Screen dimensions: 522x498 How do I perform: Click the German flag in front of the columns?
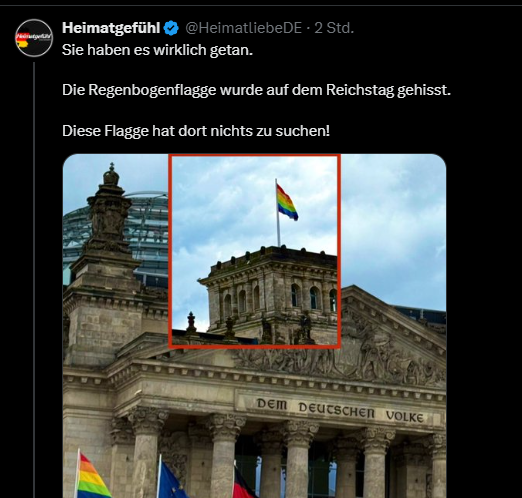(244, 481)
